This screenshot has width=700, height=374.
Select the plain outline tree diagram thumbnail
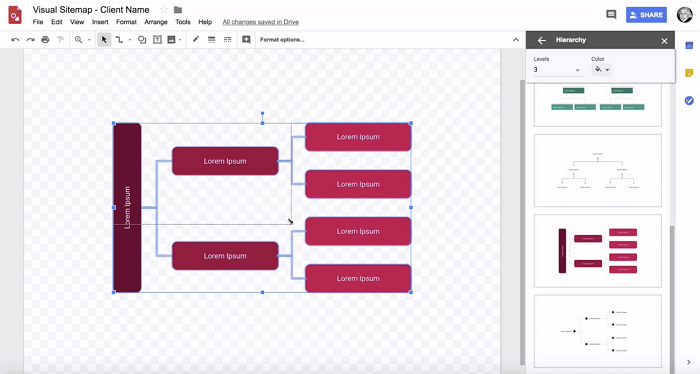pos(597,170)
